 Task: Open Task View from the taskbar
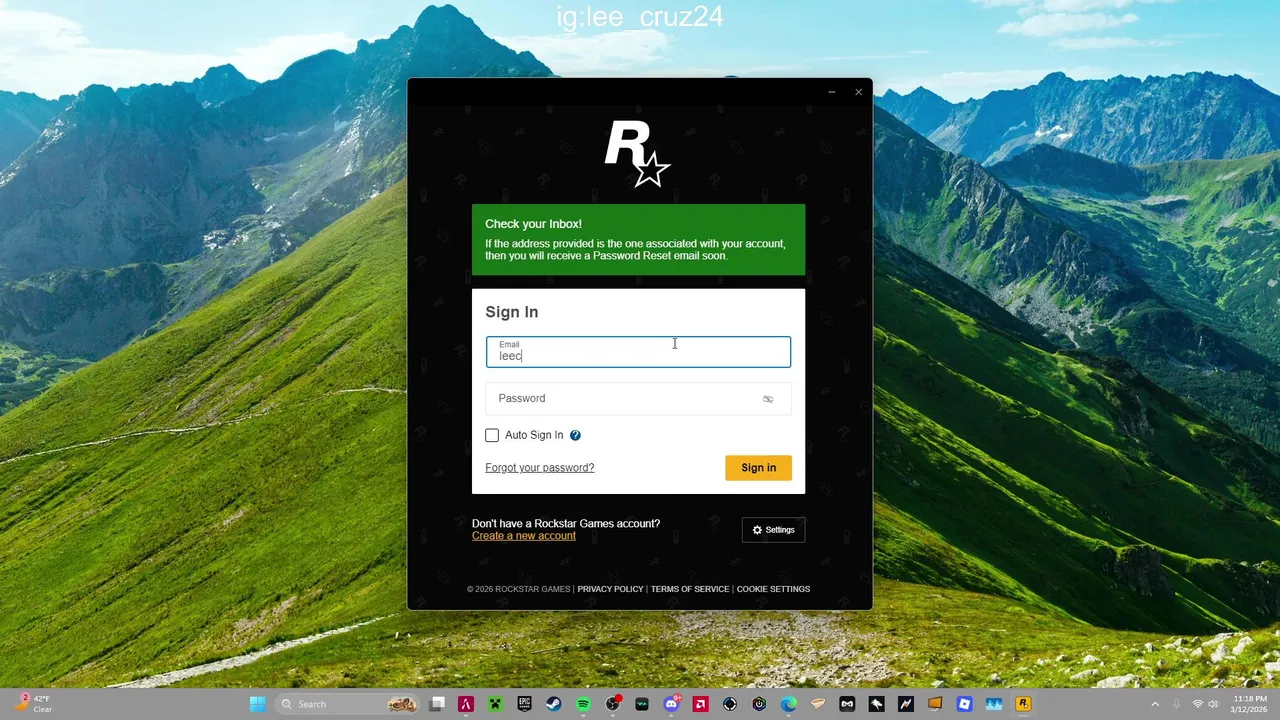click(x=437, y=704)
